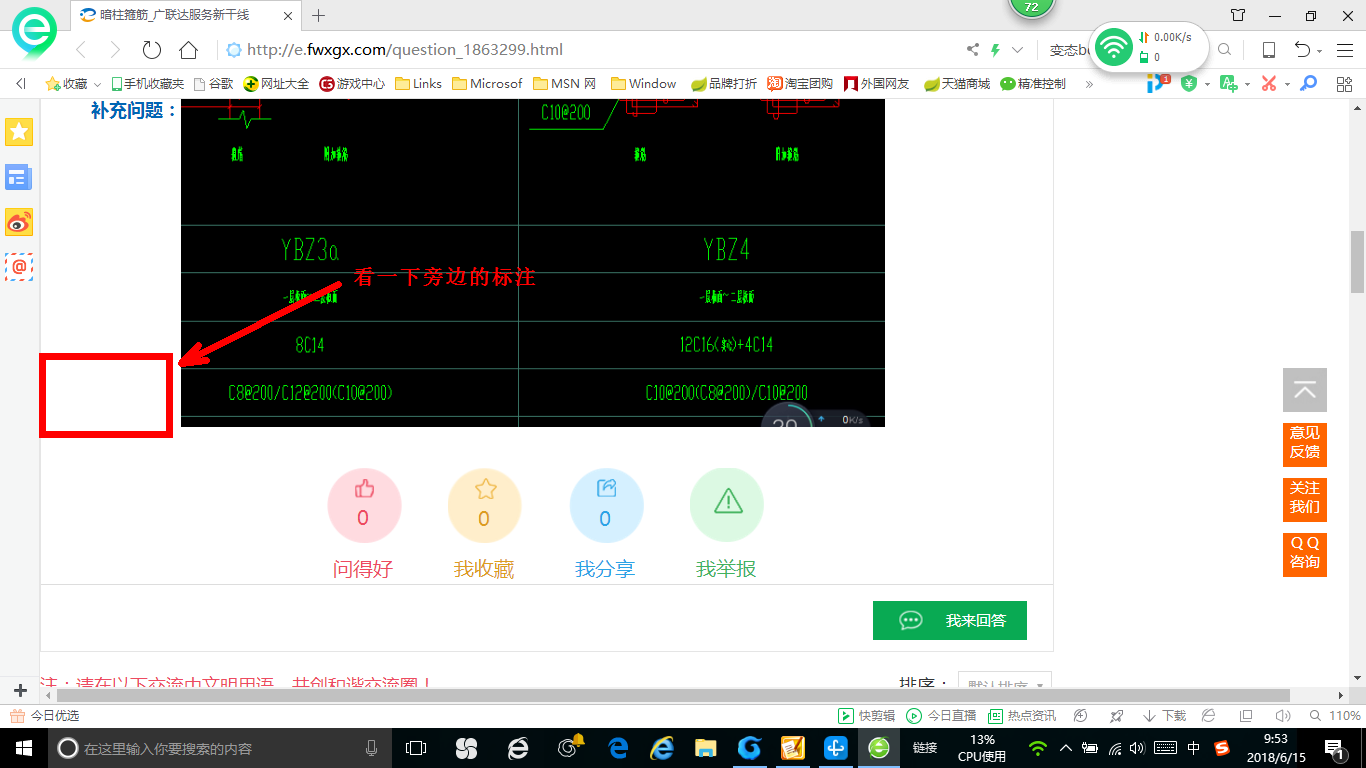Open the Edge browser taskbar icon
The width and height of the screenshot is (1366, 768).
pyautogui.click(x=618, y=748)
